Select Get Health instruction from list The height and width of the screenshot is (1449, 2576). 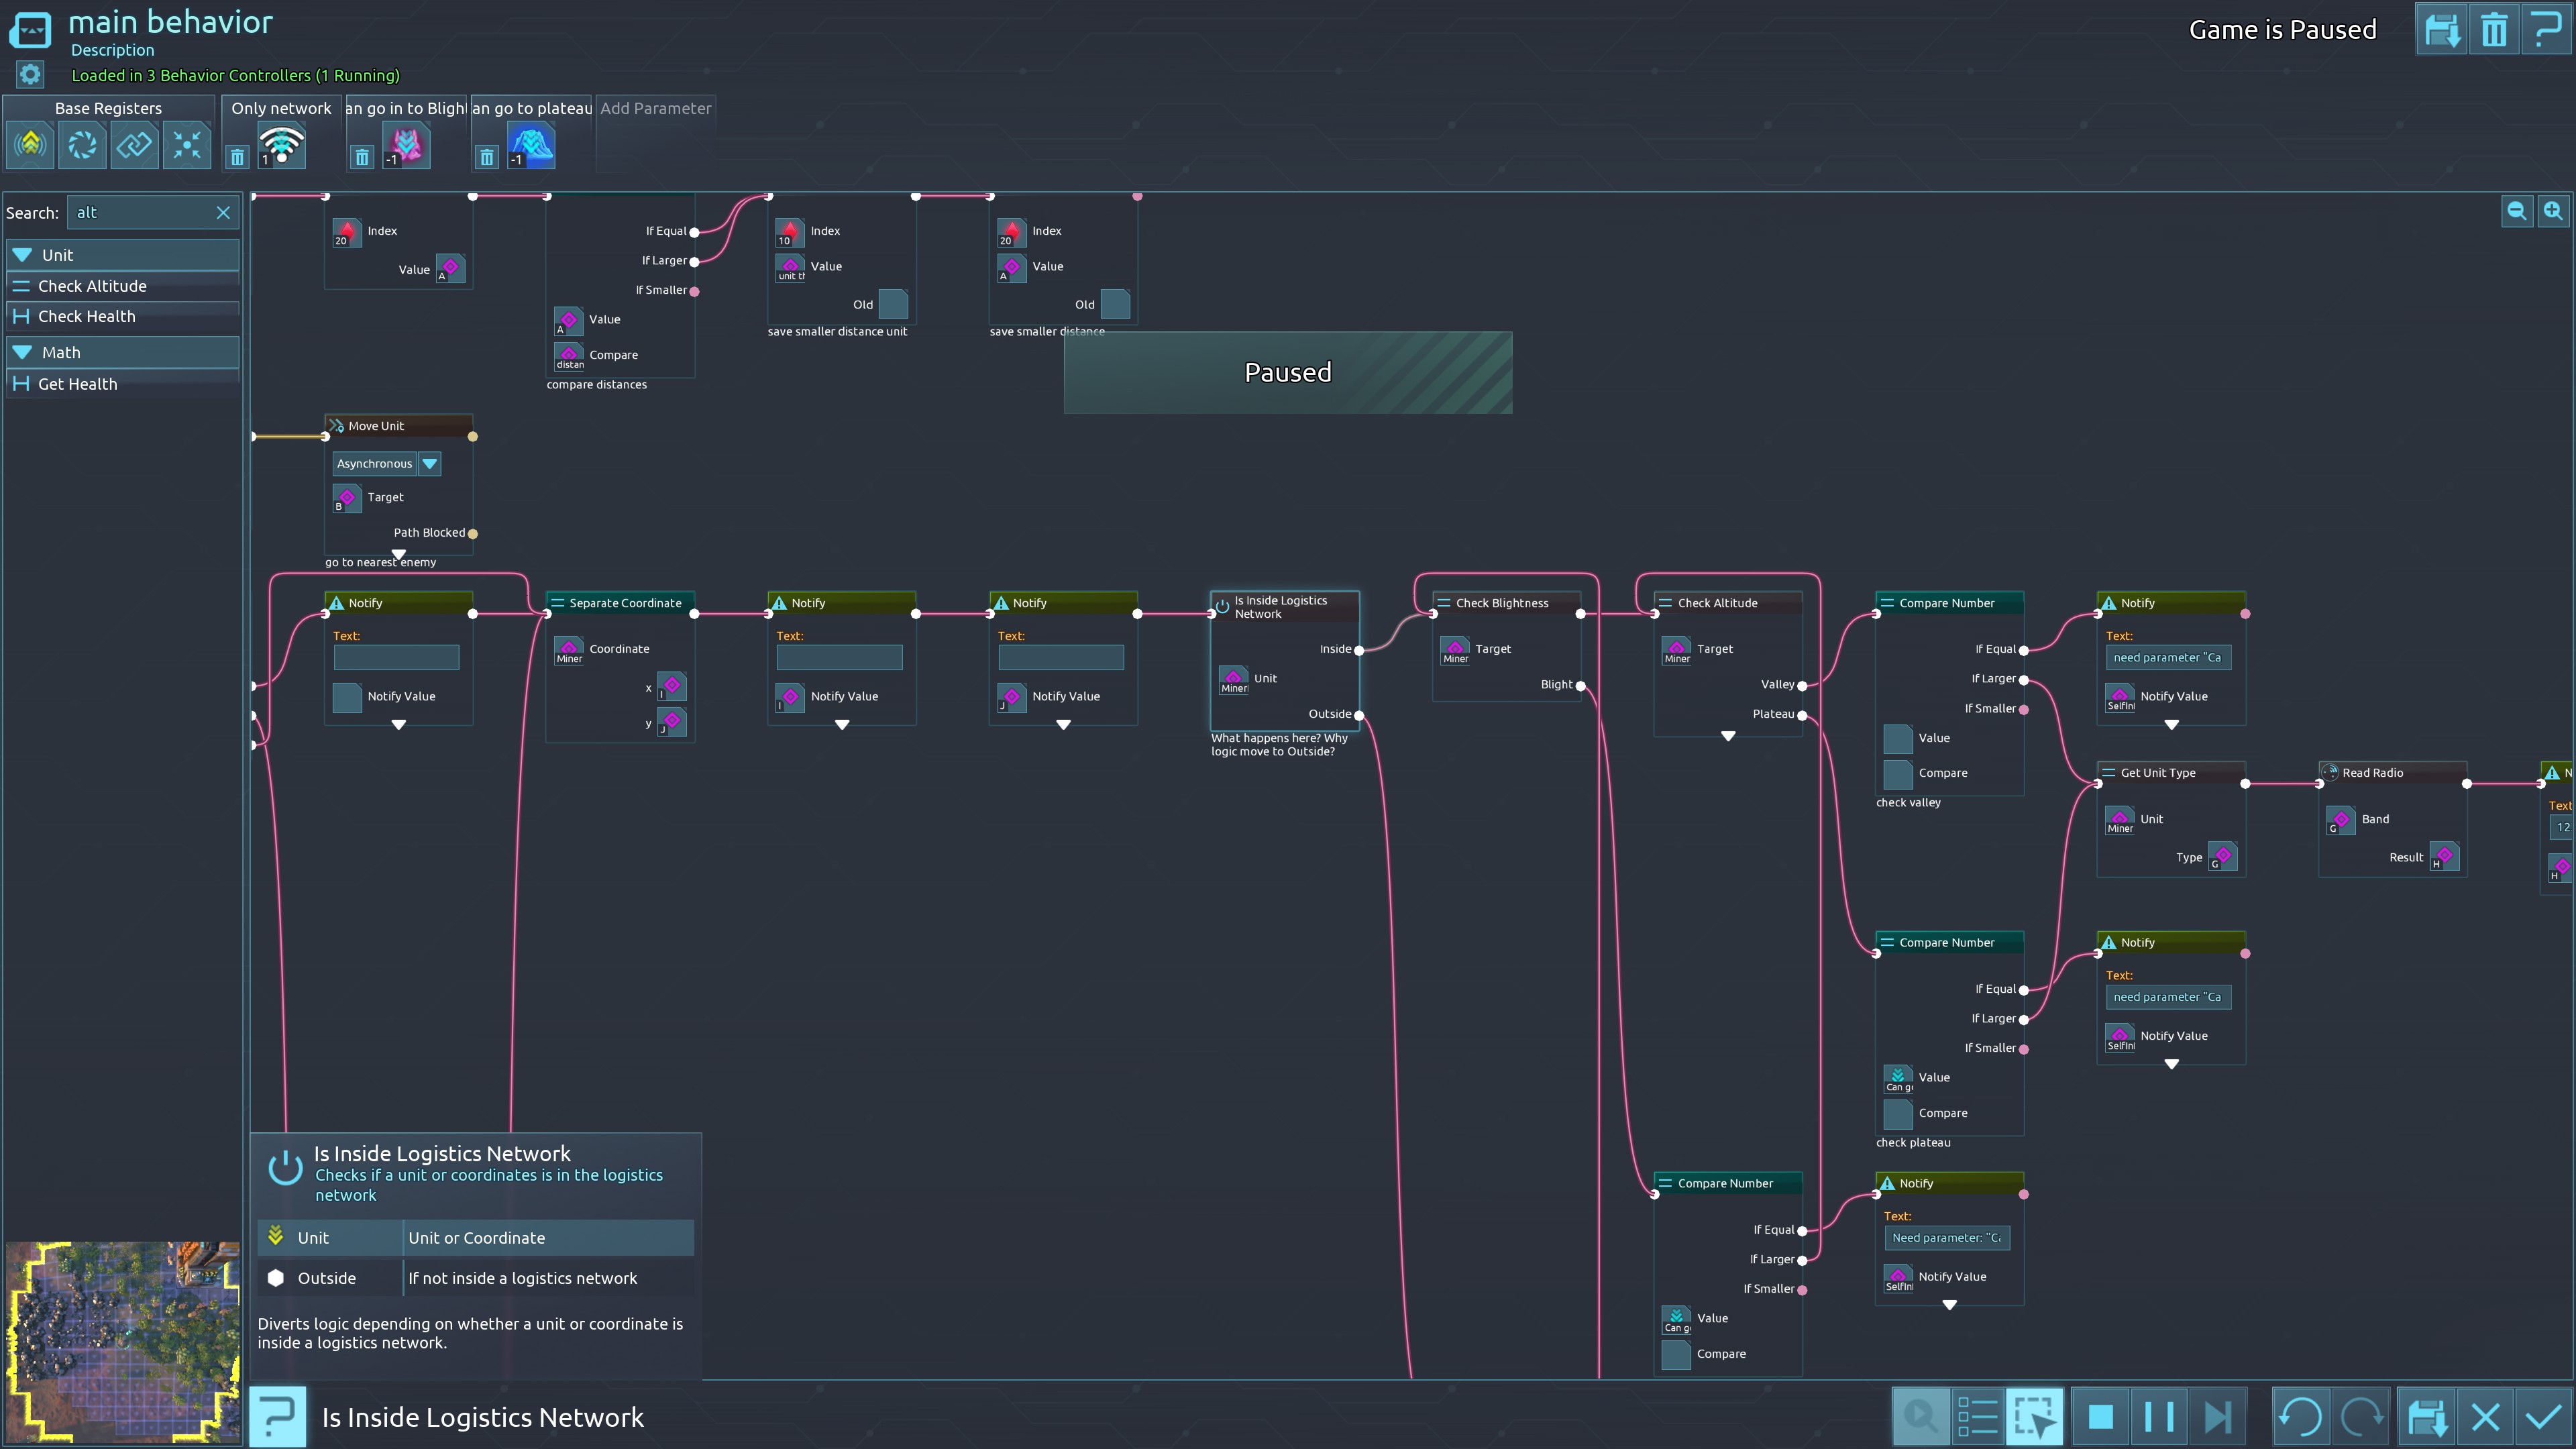77,384
